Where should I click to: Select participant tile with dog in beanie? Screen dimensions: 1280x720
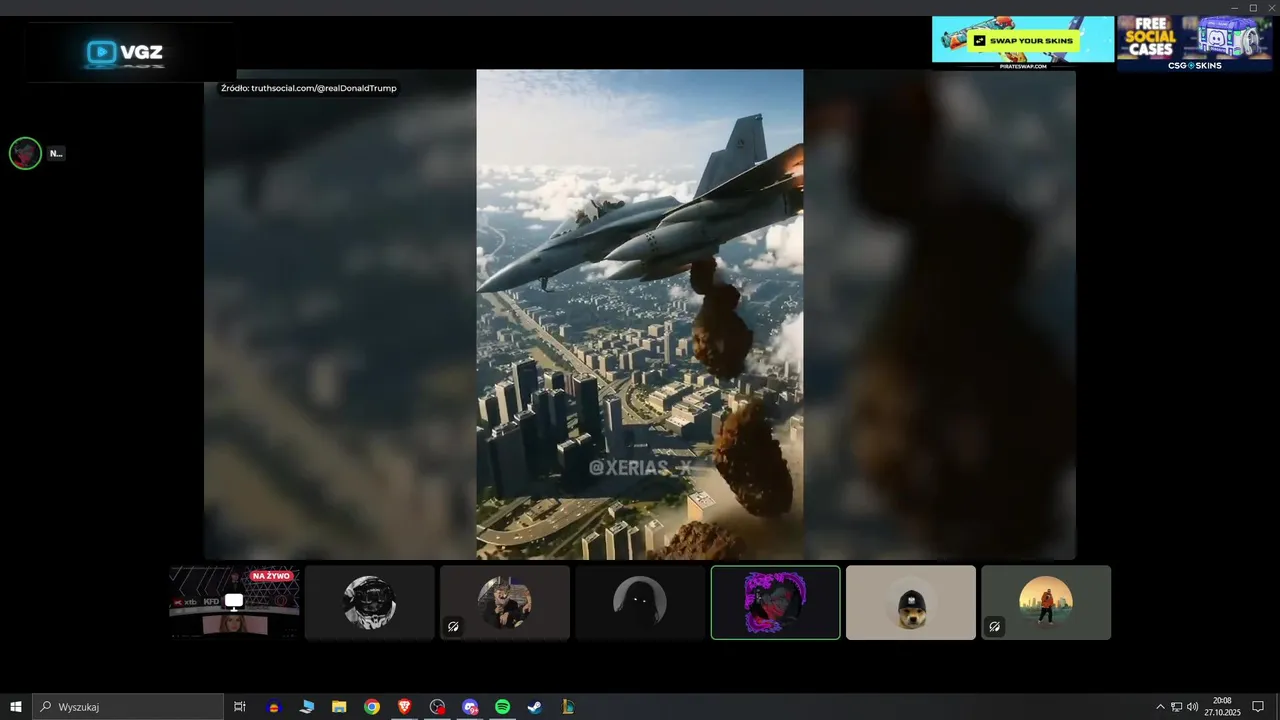tap(911, 602)
